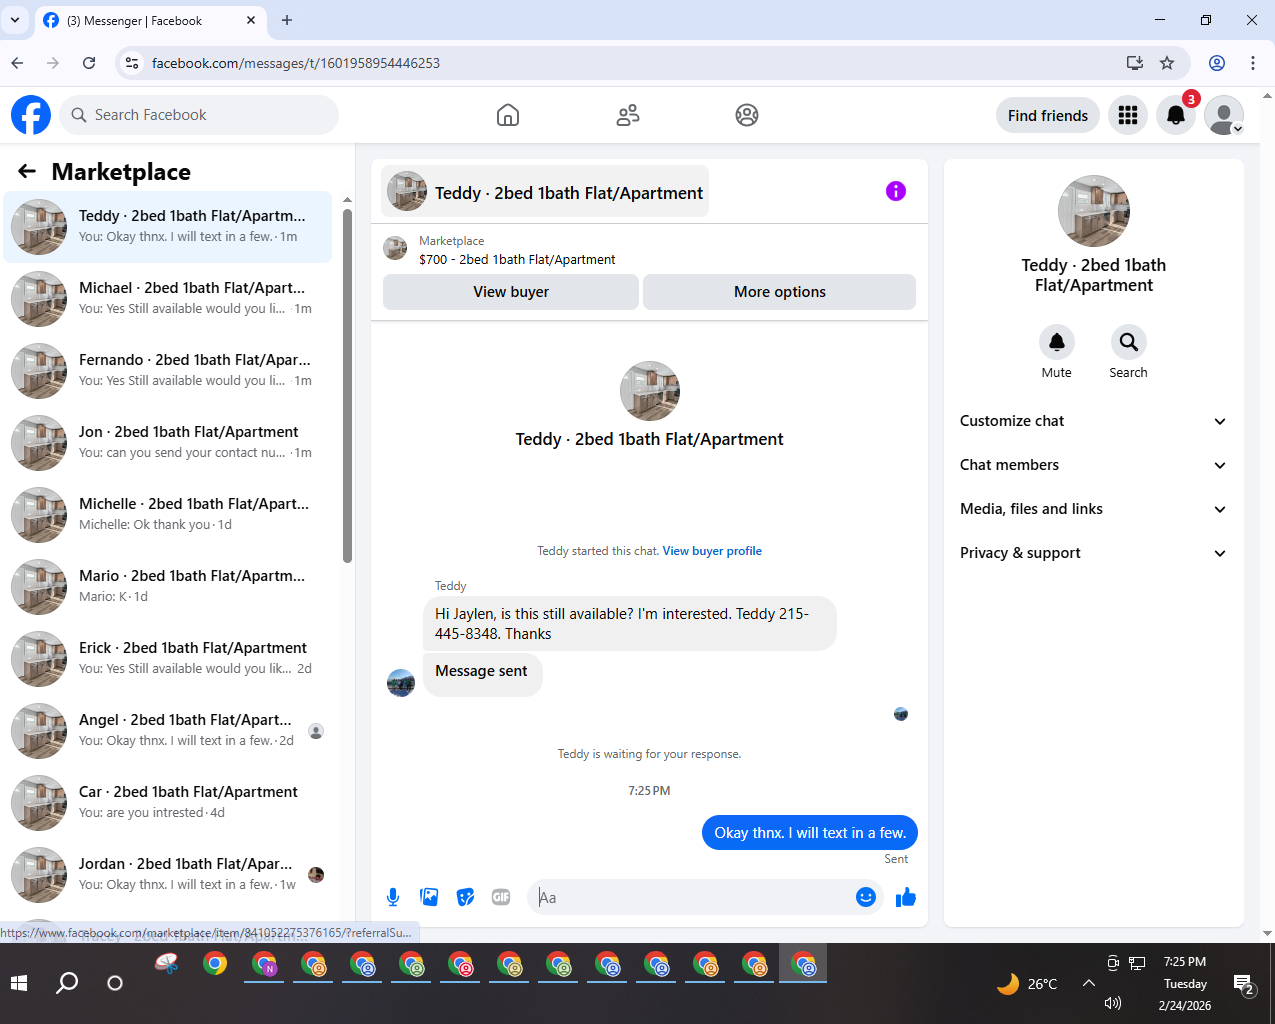Open conversation information purple icon
Image resolution: width=1275 pixels, height=1024 pixels.
896,191
